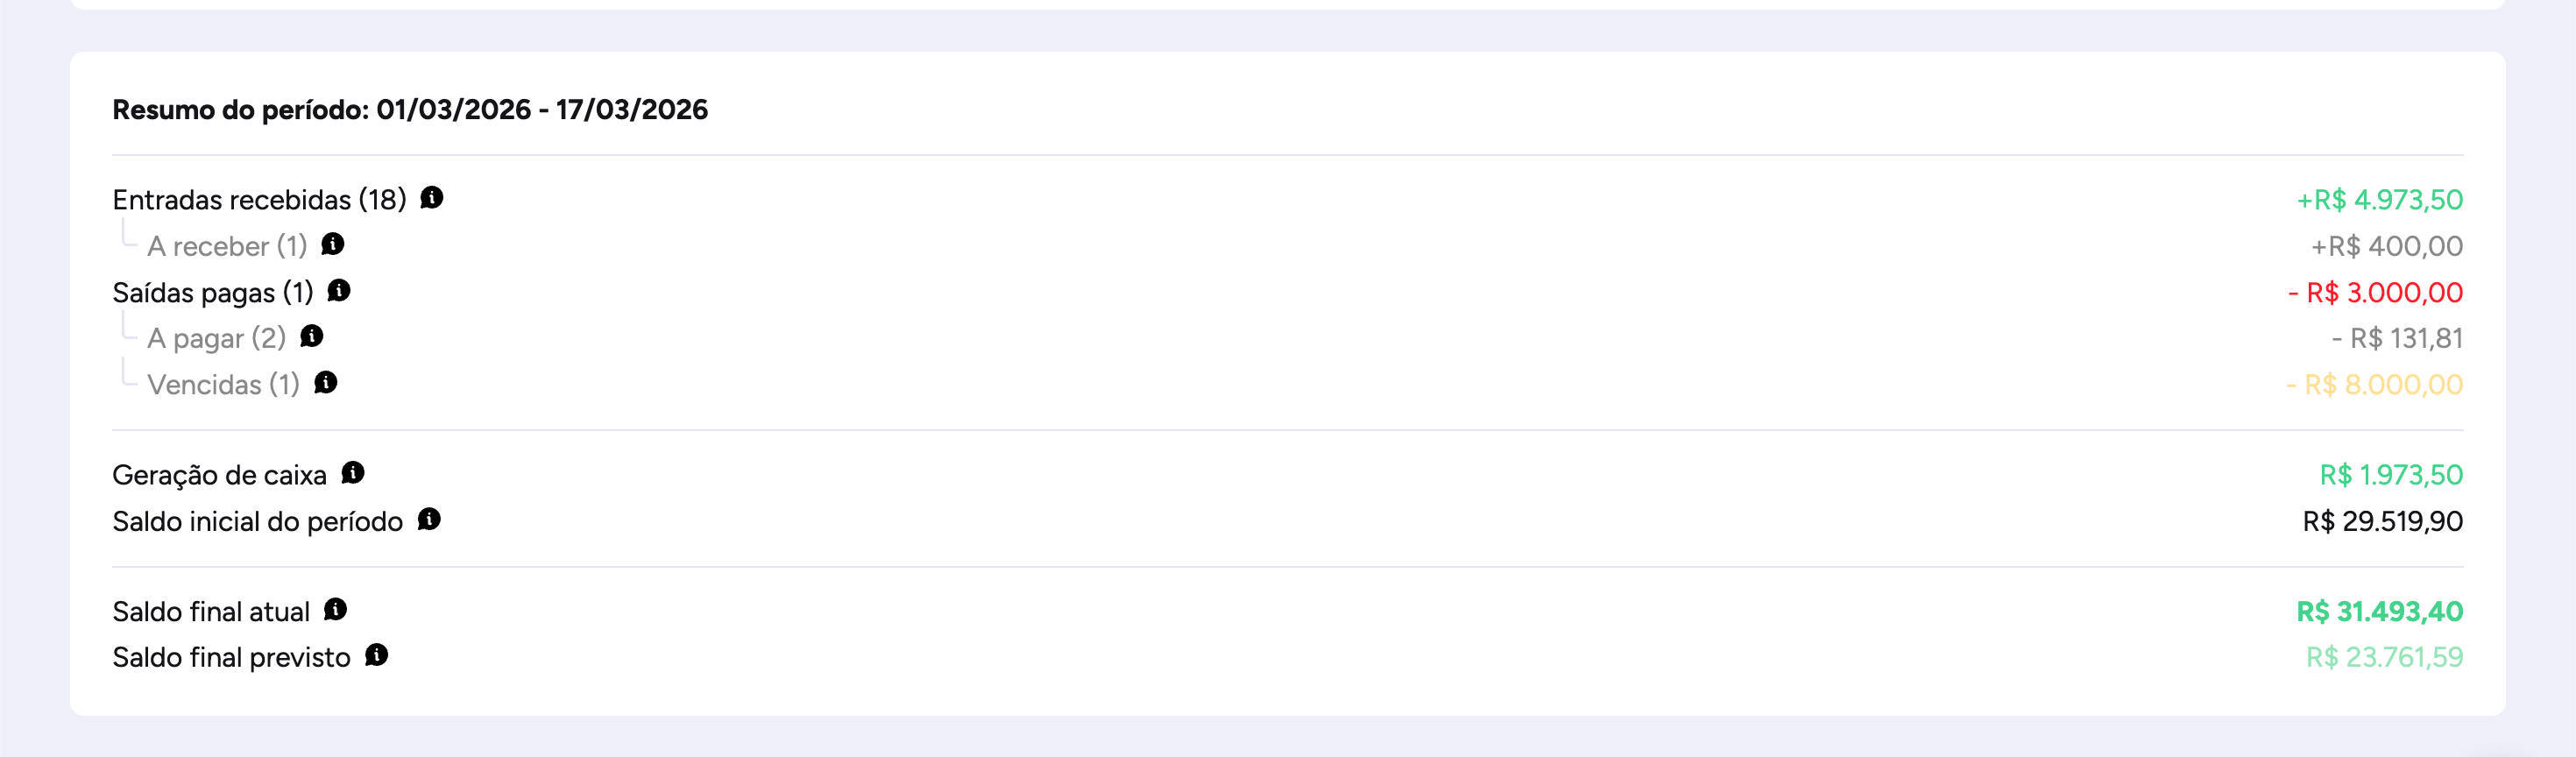Show info tooltip for A pagar
2576x757 pixels.
[x=312, y=337]
